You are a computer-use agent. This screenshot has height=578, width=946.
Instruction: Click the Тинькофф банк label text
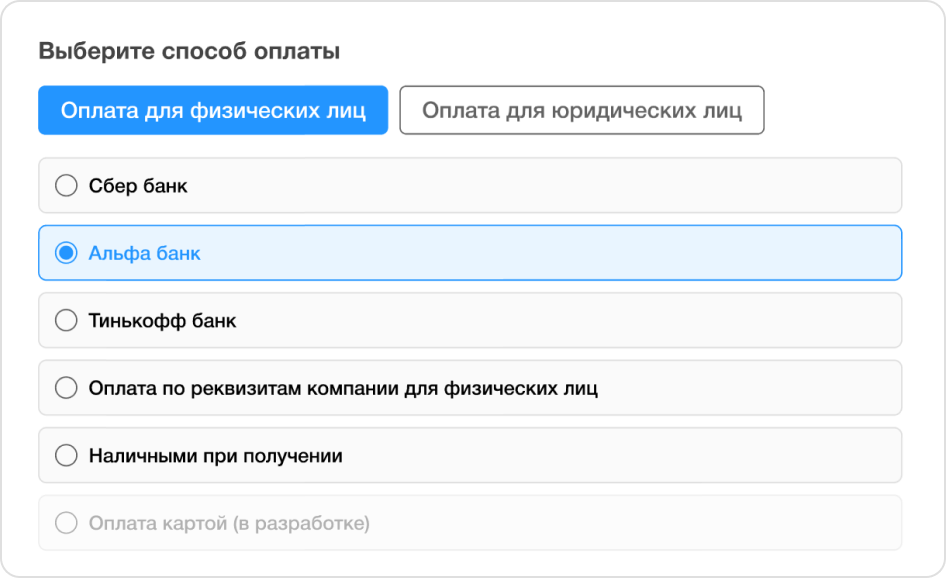click(162, 321)
